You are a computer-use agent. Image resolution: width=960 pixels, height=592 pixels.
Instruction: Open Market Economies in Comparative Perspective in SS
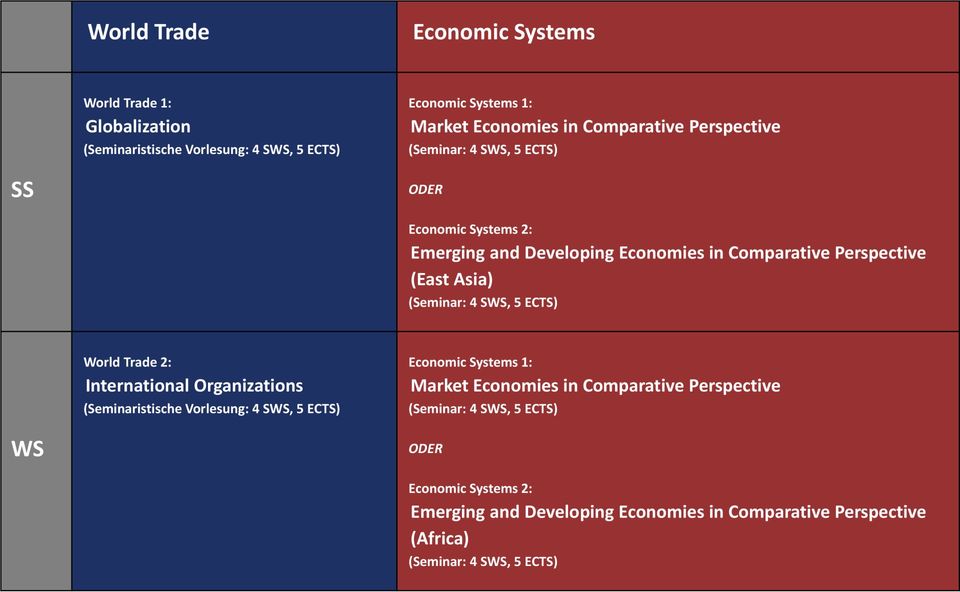click(595, 126)
